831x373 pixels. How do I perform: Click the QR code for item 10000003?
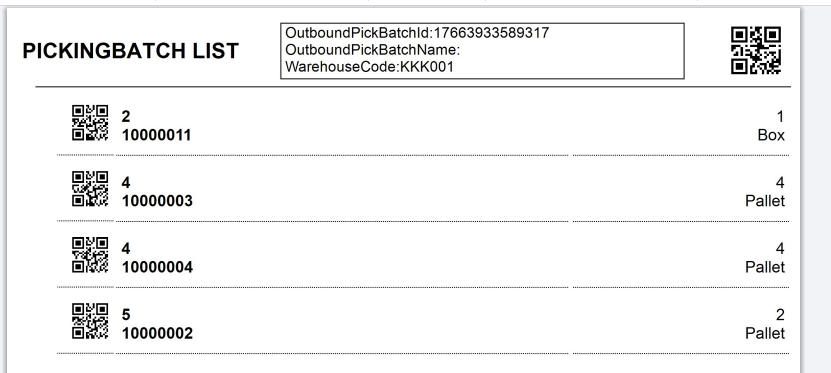pos(90,189)
